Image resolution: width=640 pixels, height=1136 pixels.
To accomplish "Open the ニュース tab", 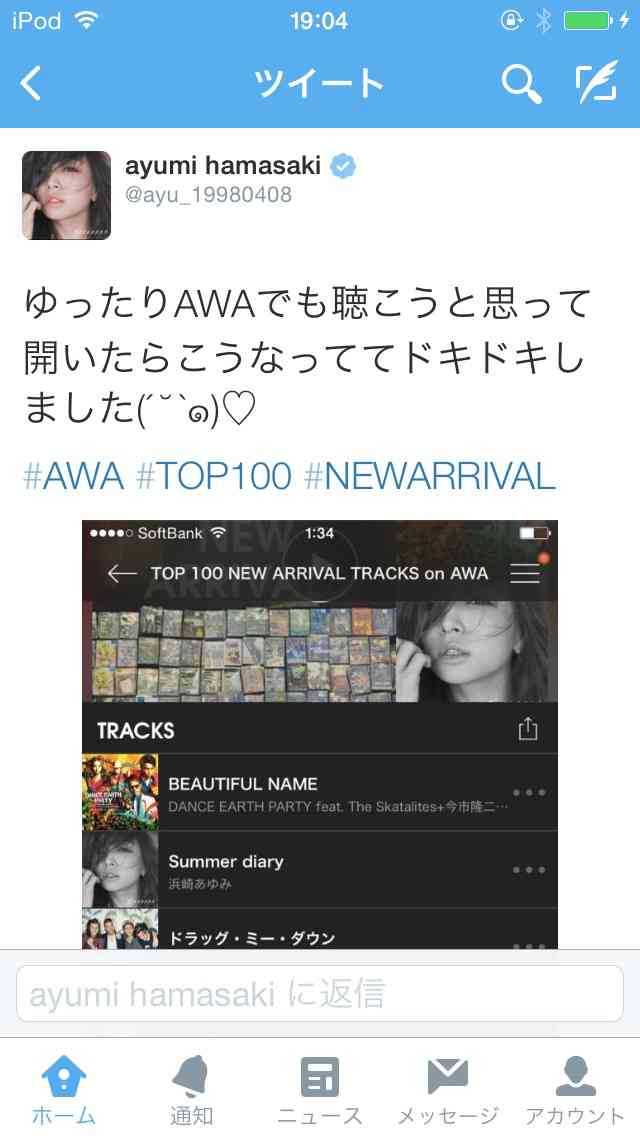I will click(x=320, y=1090).
